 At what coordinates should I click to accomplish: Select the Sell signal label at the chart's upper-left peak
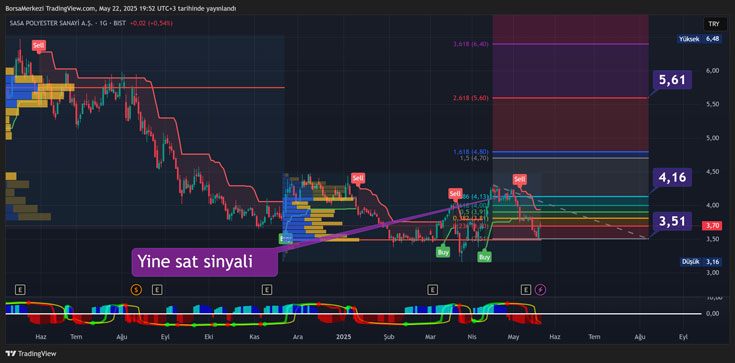click(x=39, y=45)
